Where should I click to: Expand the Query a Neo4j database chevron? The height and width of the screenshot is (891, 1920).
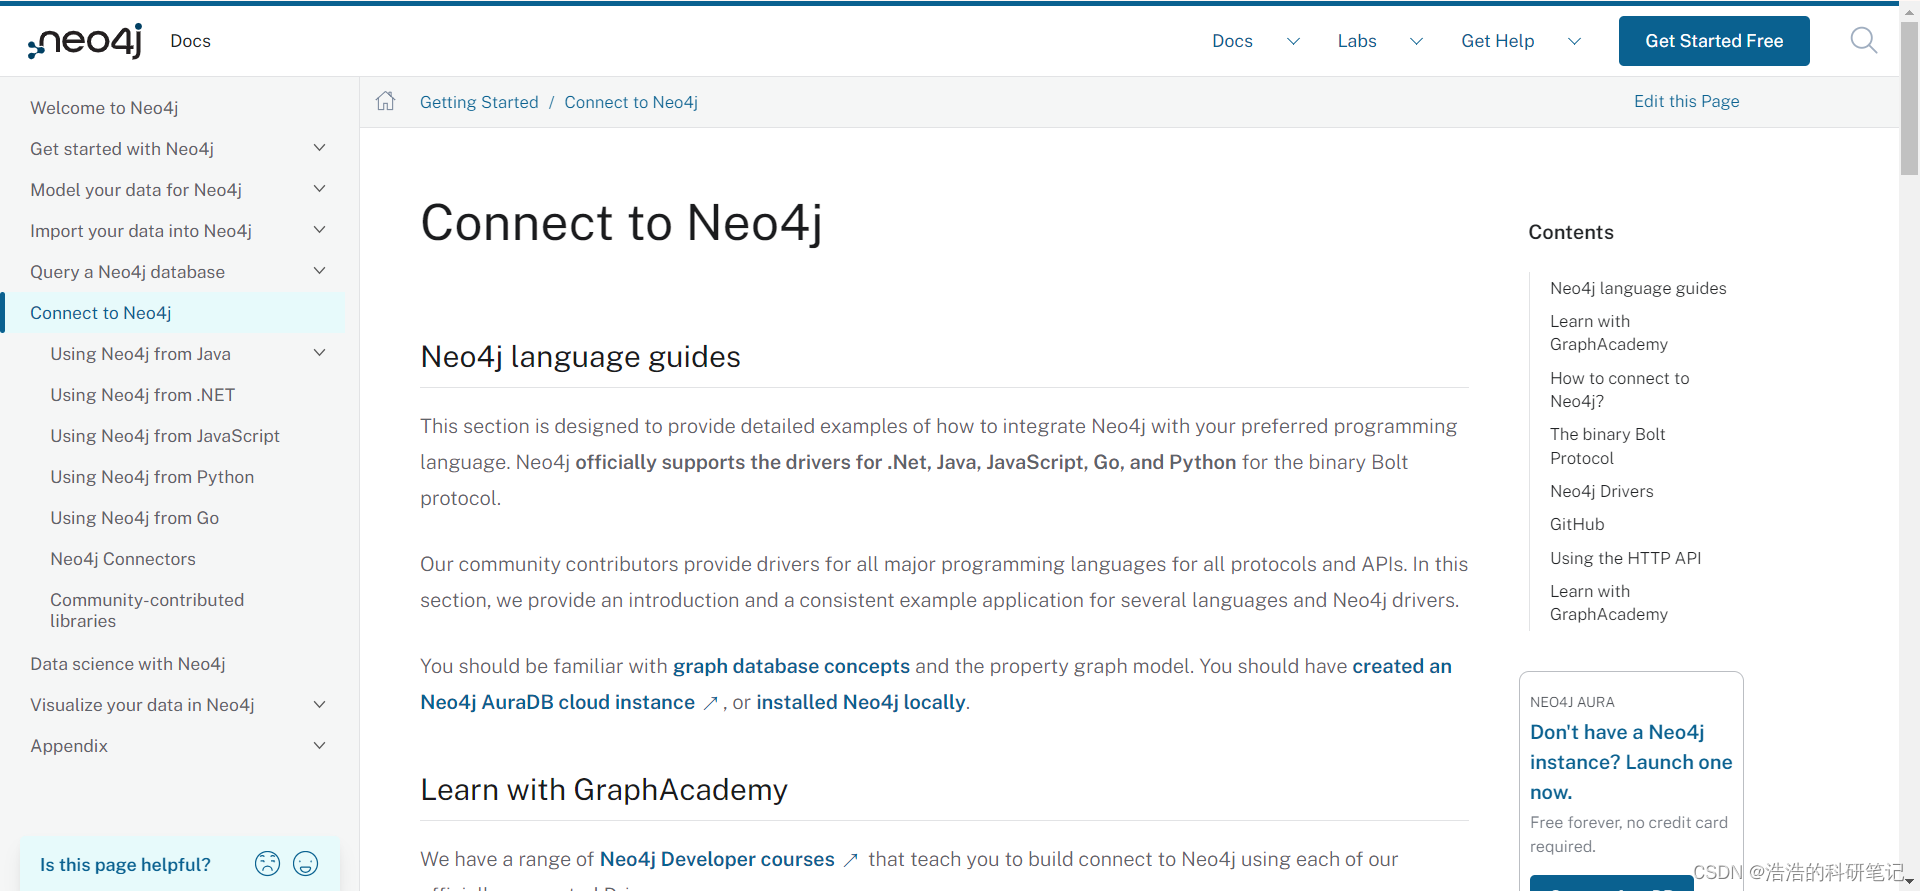[x=320, y=271]
